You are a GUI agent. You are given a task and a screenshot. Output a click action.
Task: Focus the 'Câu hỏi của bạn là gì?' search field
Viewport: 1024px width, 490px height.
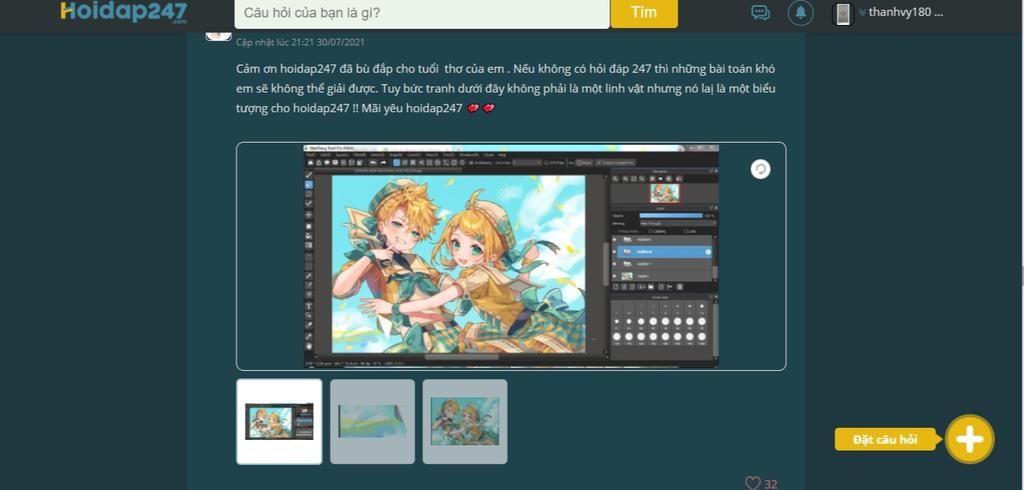422,13
